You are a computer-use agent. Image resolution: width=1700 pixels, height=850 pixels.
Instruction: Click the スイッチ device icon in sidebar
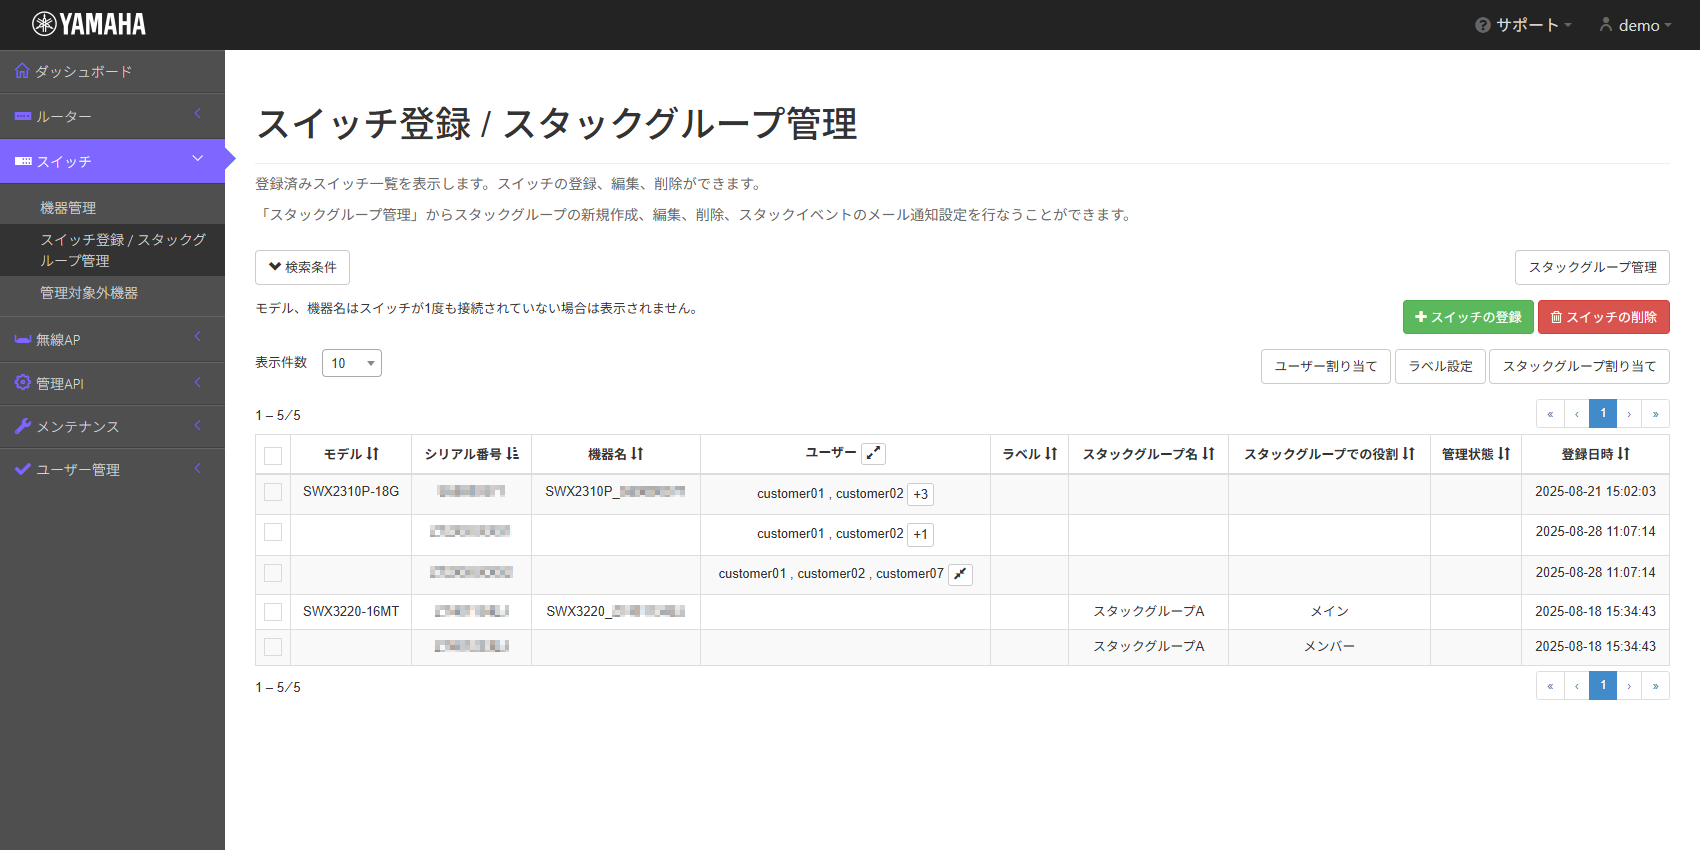[23, 161]
